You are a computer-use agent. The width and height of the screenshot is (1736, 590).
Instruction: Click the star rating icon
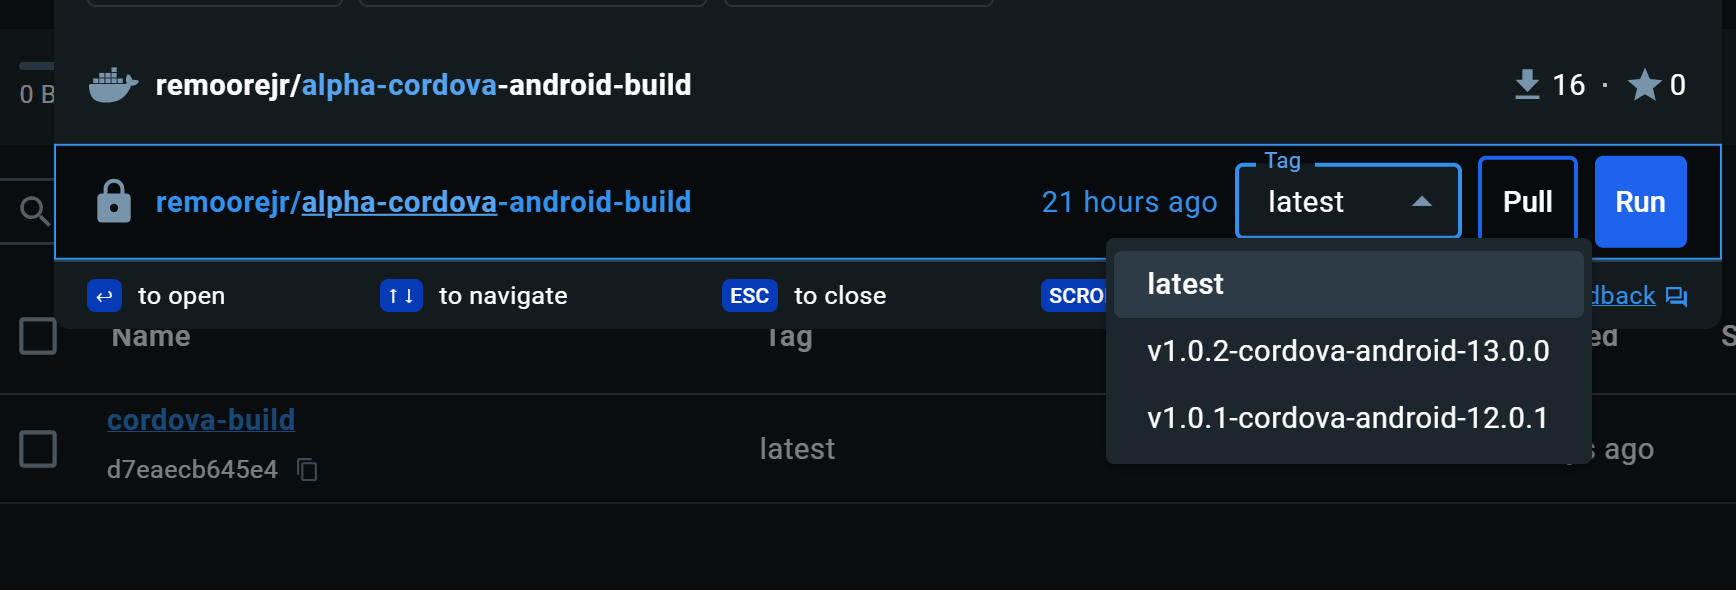(1644, 85)
